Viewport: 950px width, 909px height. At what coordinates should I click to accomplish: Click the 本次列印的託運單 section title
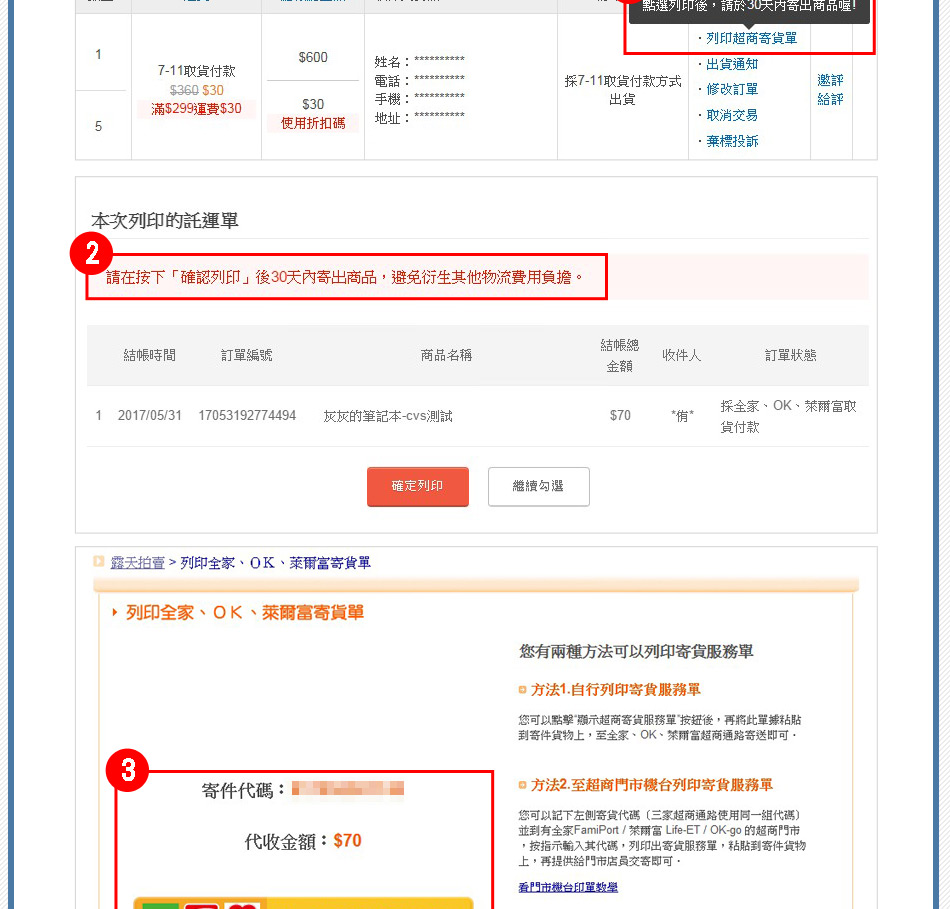click(x=165, y=221)
